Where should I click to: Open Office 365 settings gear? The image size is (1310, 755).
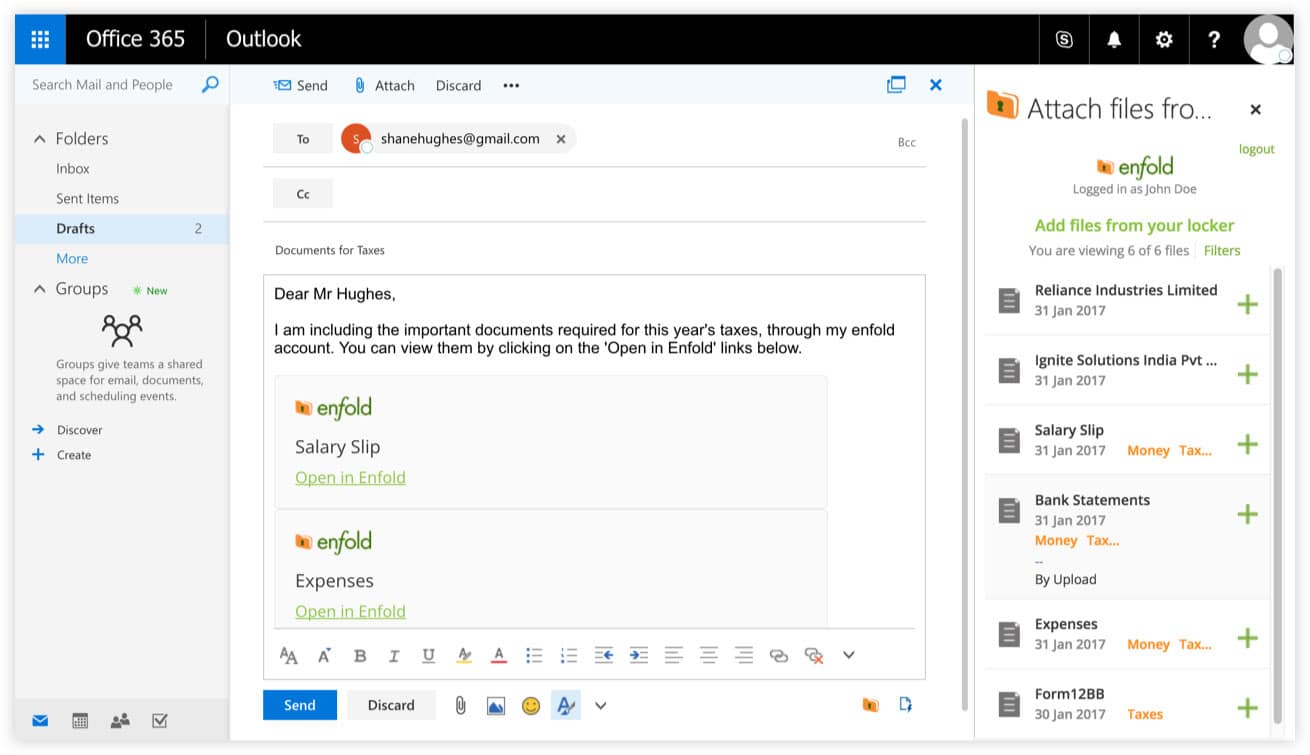[1163, 39]
